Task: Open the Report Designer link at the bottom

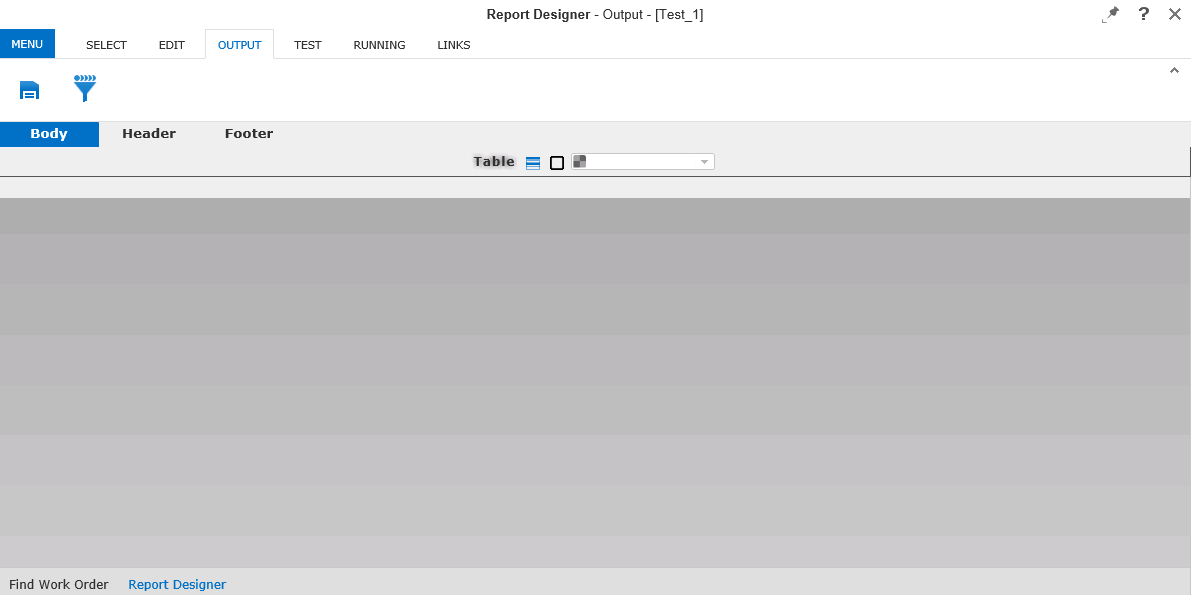Action: [177, 584]
